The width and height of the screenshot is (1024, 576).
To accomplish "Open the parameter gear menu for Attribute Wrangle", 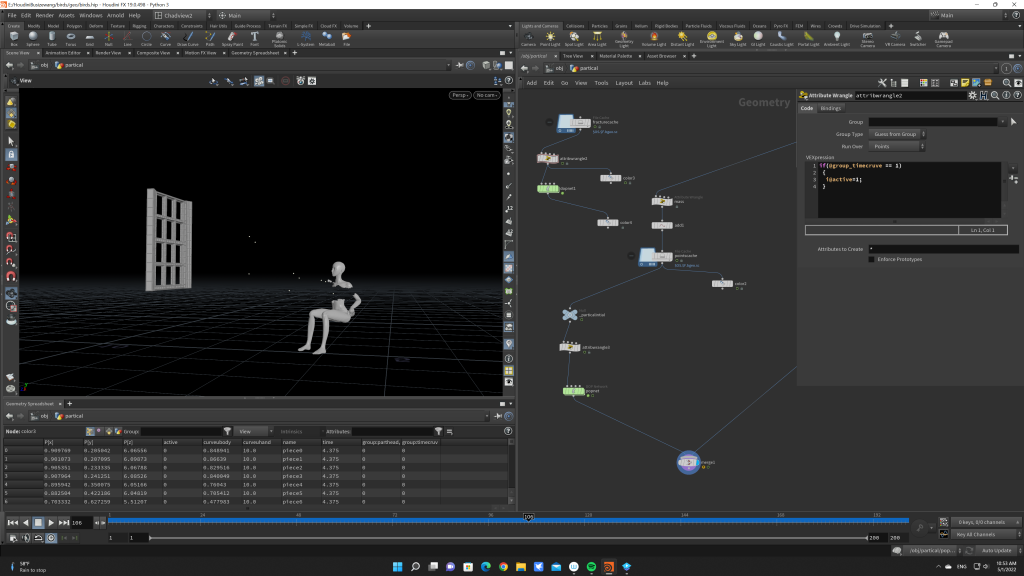I will (x=972, y=95).
